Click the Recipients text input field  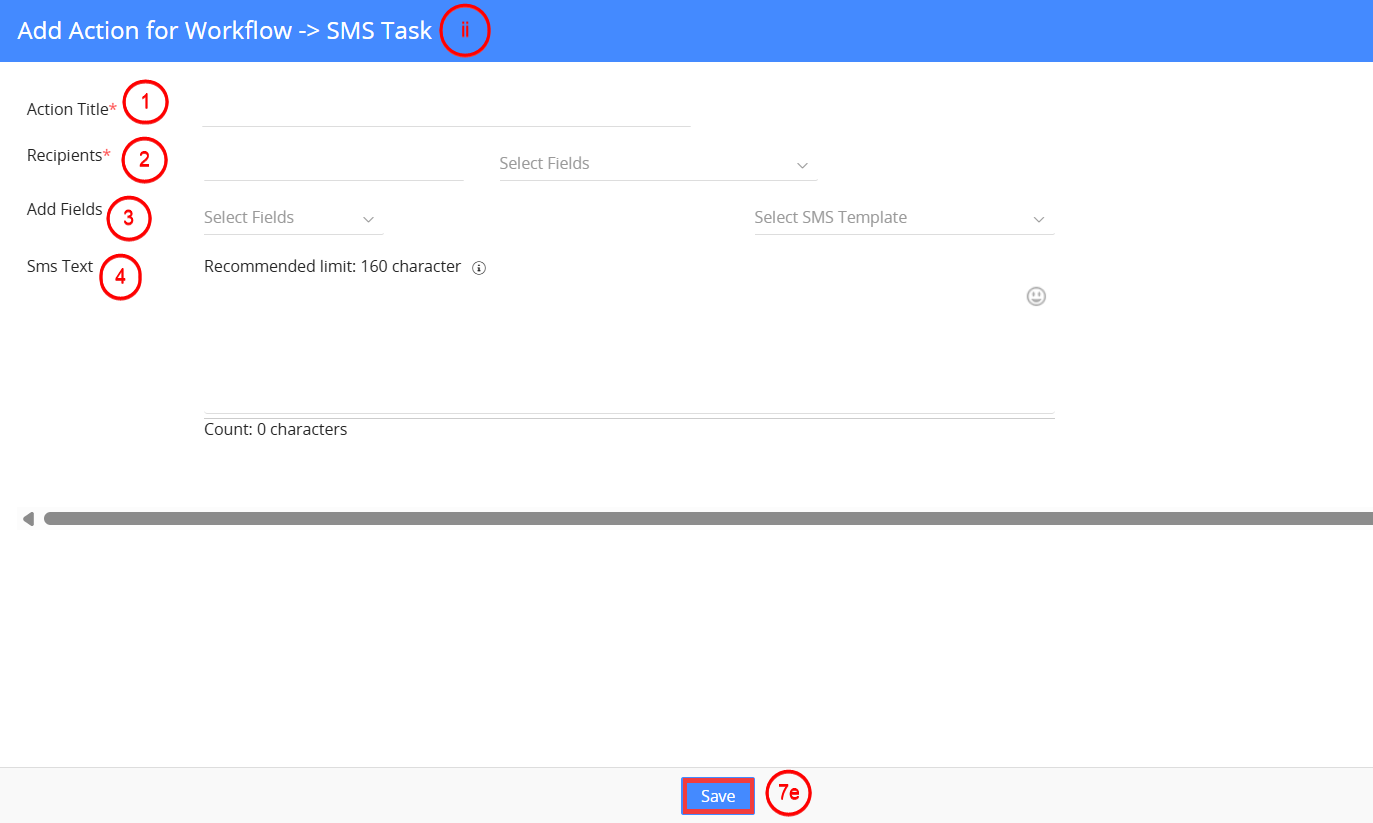click(333, 163)
